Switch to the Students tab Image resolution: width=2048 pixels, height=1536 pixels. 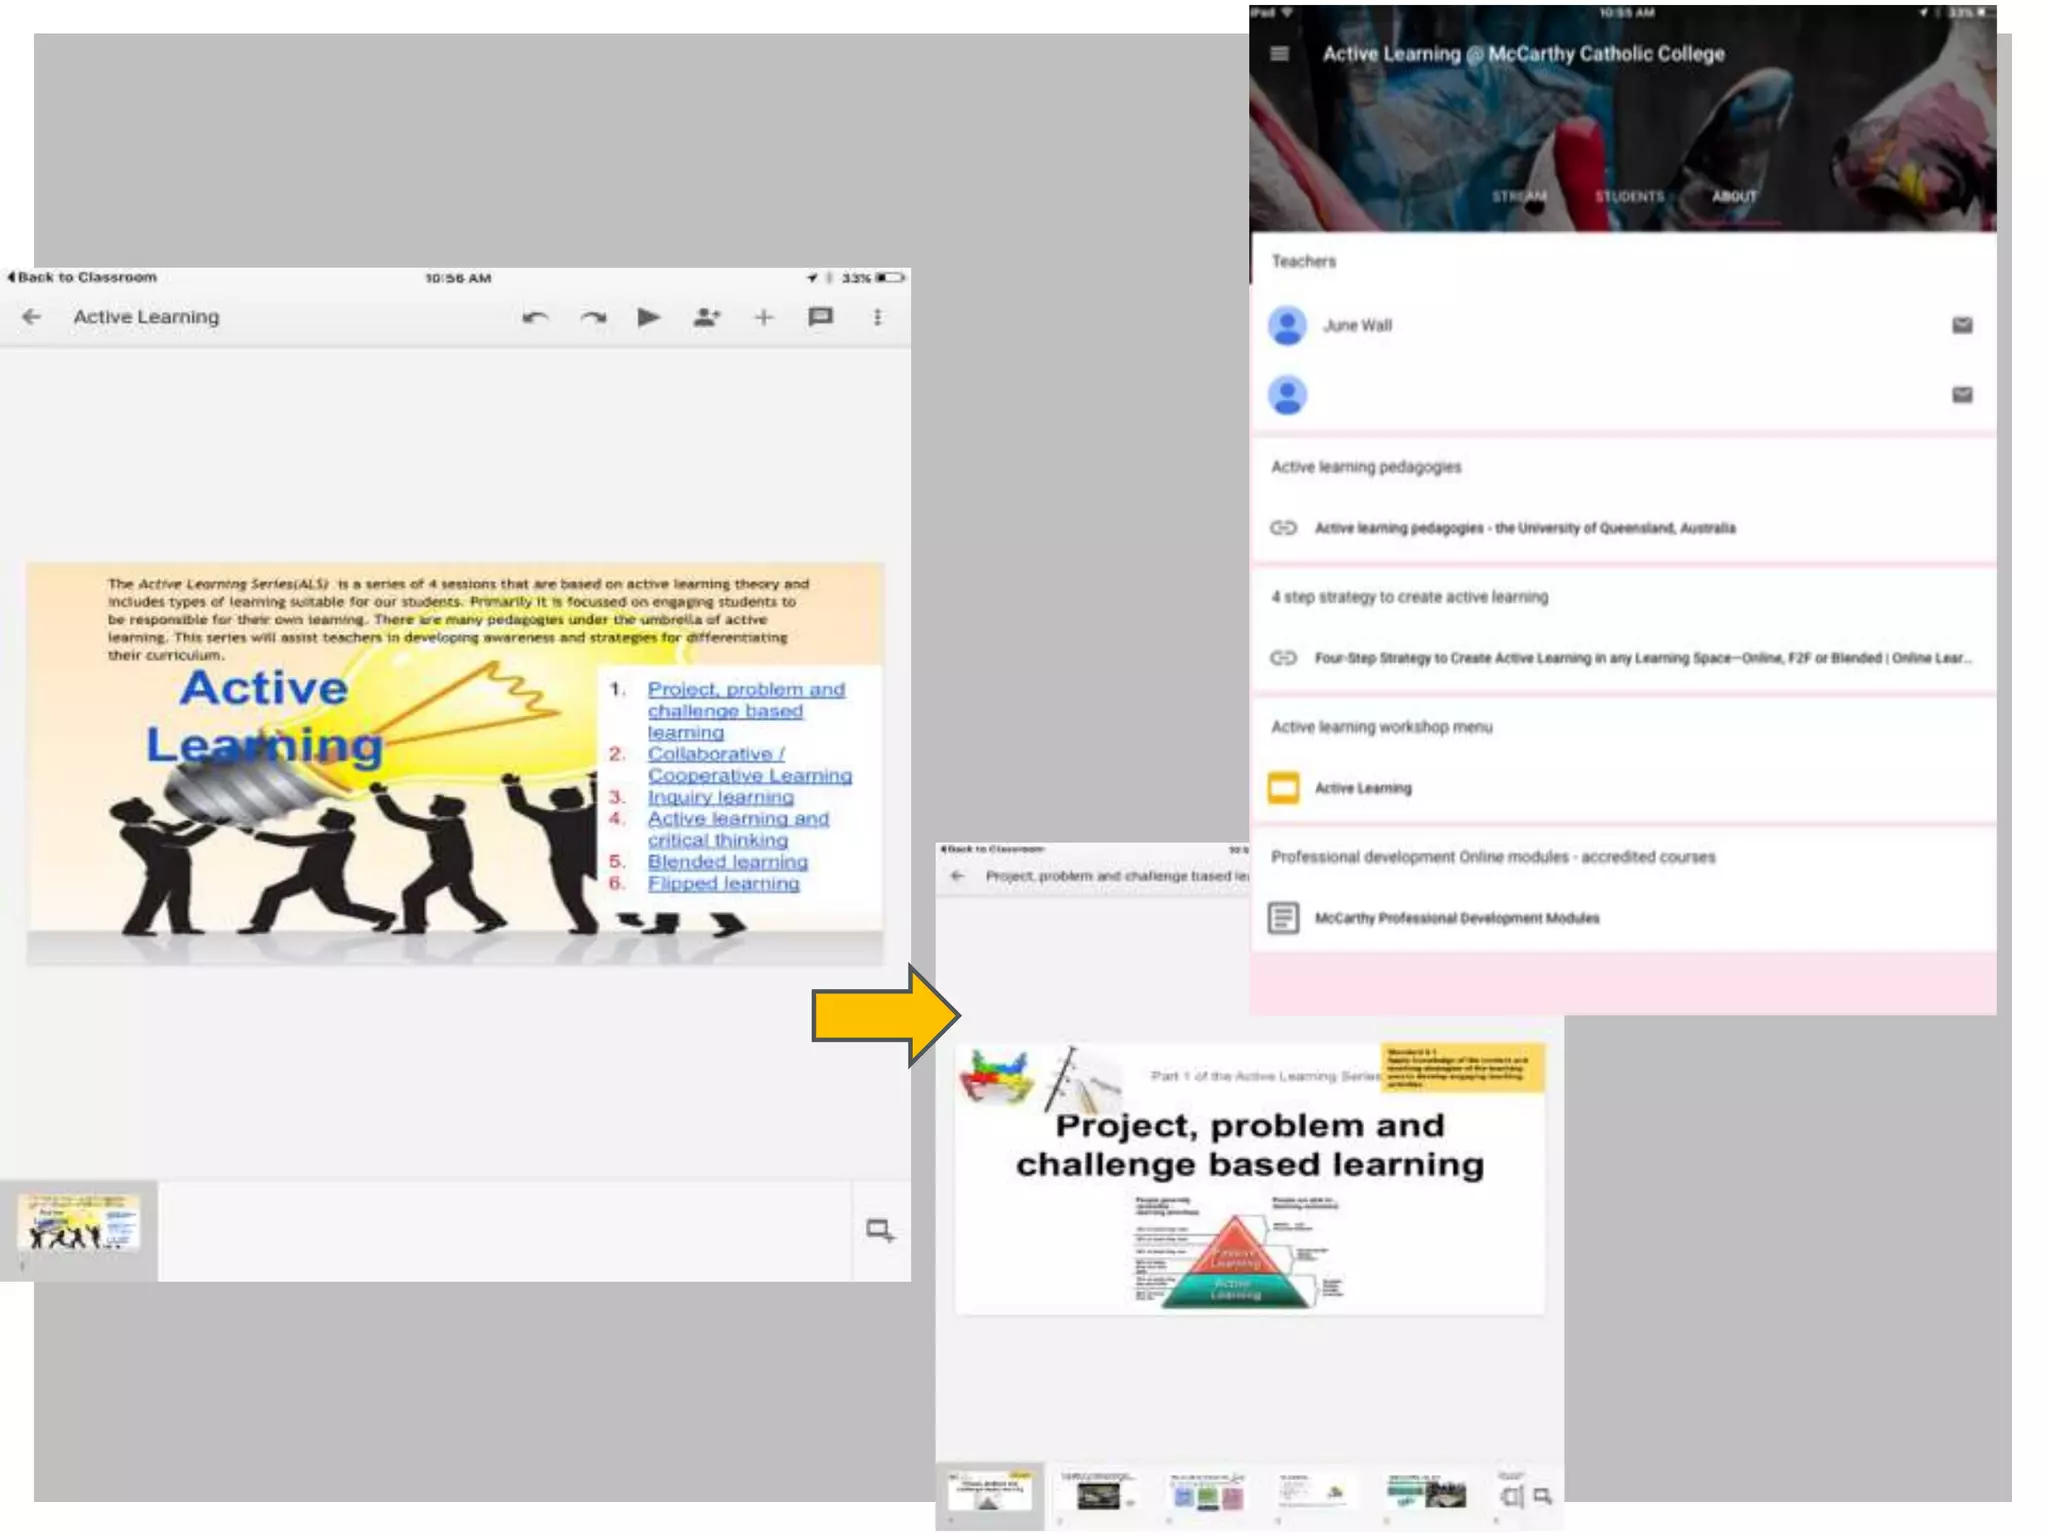coord(1629,196)
